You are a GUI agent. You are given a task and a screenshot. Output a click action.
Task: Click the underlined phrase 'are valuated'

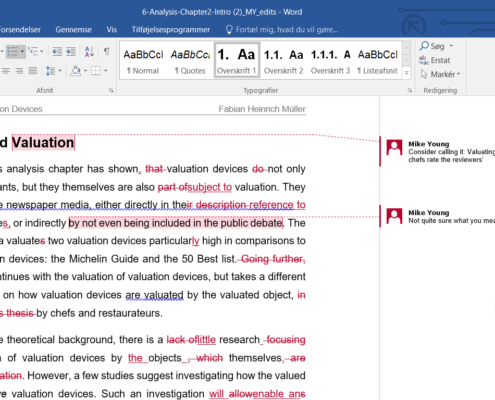pos(154,295)
